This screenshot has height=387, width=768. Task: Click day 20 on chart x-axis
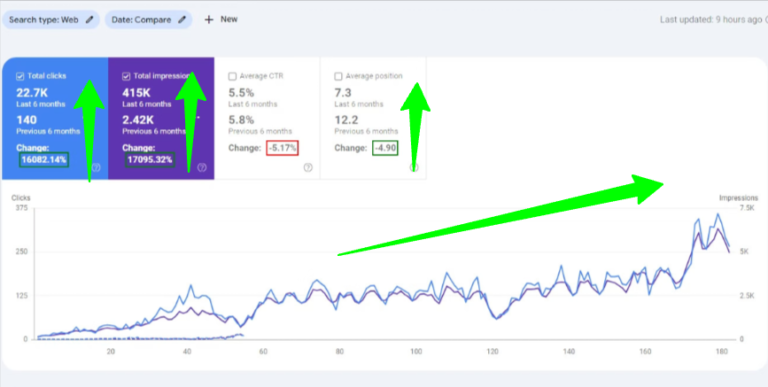point(111,351)
